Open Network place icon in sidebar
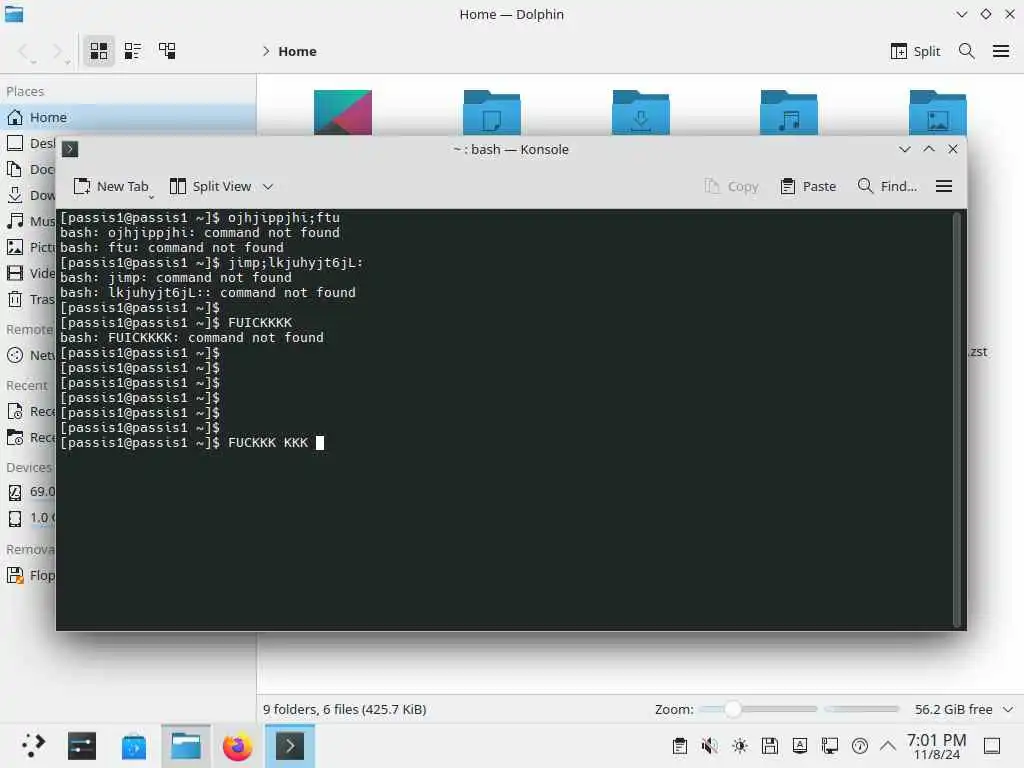The image size is (1024, 768). pyautogui.click(x=14, y=355)
